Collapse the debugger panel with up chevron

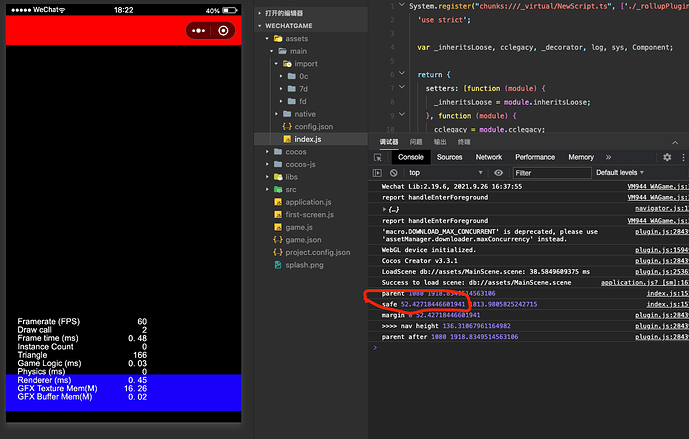(675, 142)
